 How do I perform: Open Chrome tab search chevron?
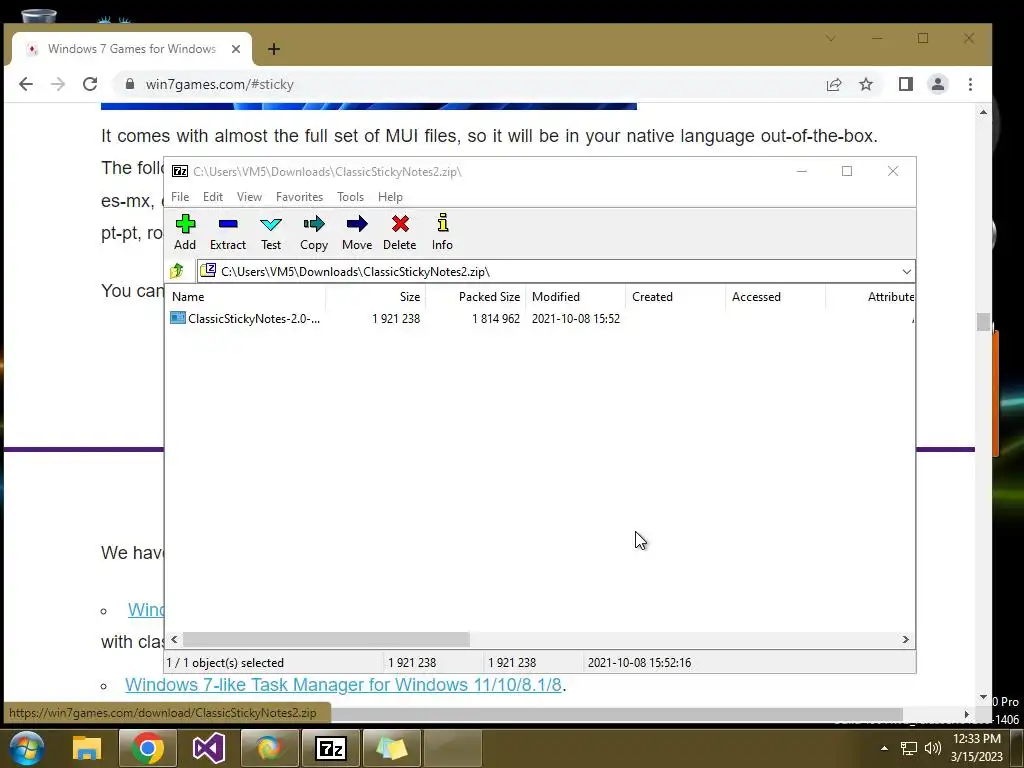(x=830, y=39)
